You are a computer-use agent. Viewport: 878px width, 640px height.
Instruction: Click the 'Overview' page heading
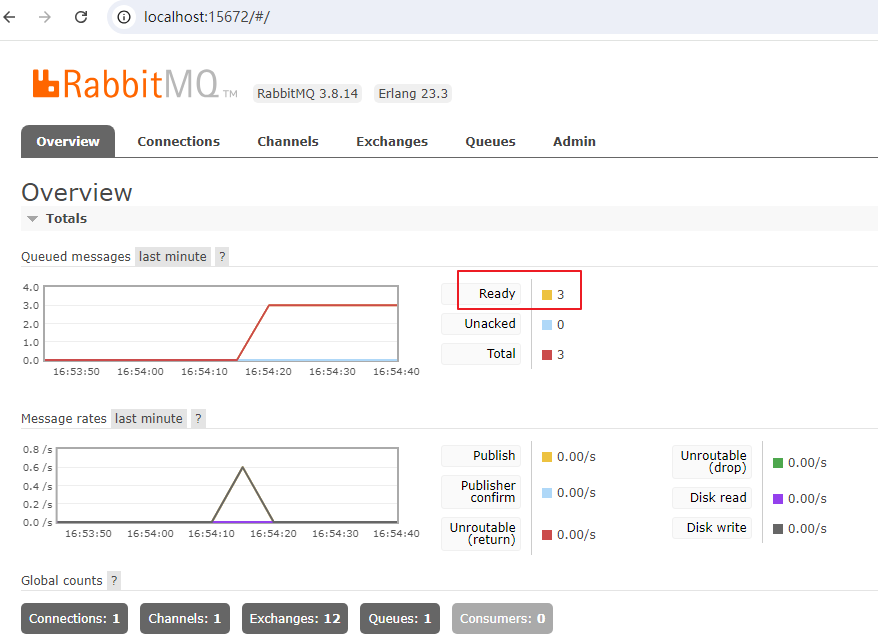tap(77, 193)
